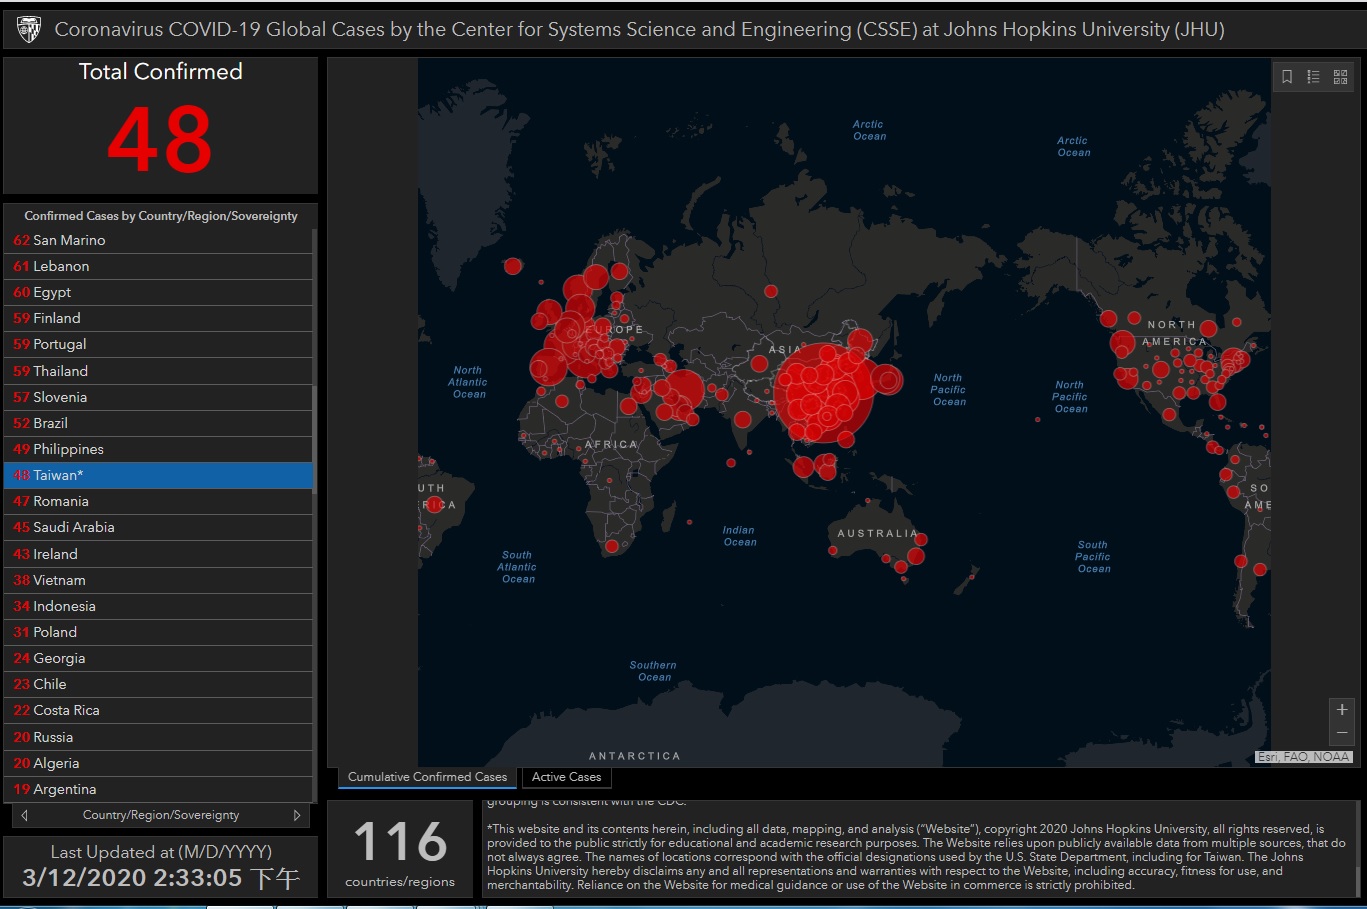Image resolution: width=1367 pixels, height=909 pixels.
Task: Go to previous list with left arrow
Action: (x=25, y=815)
